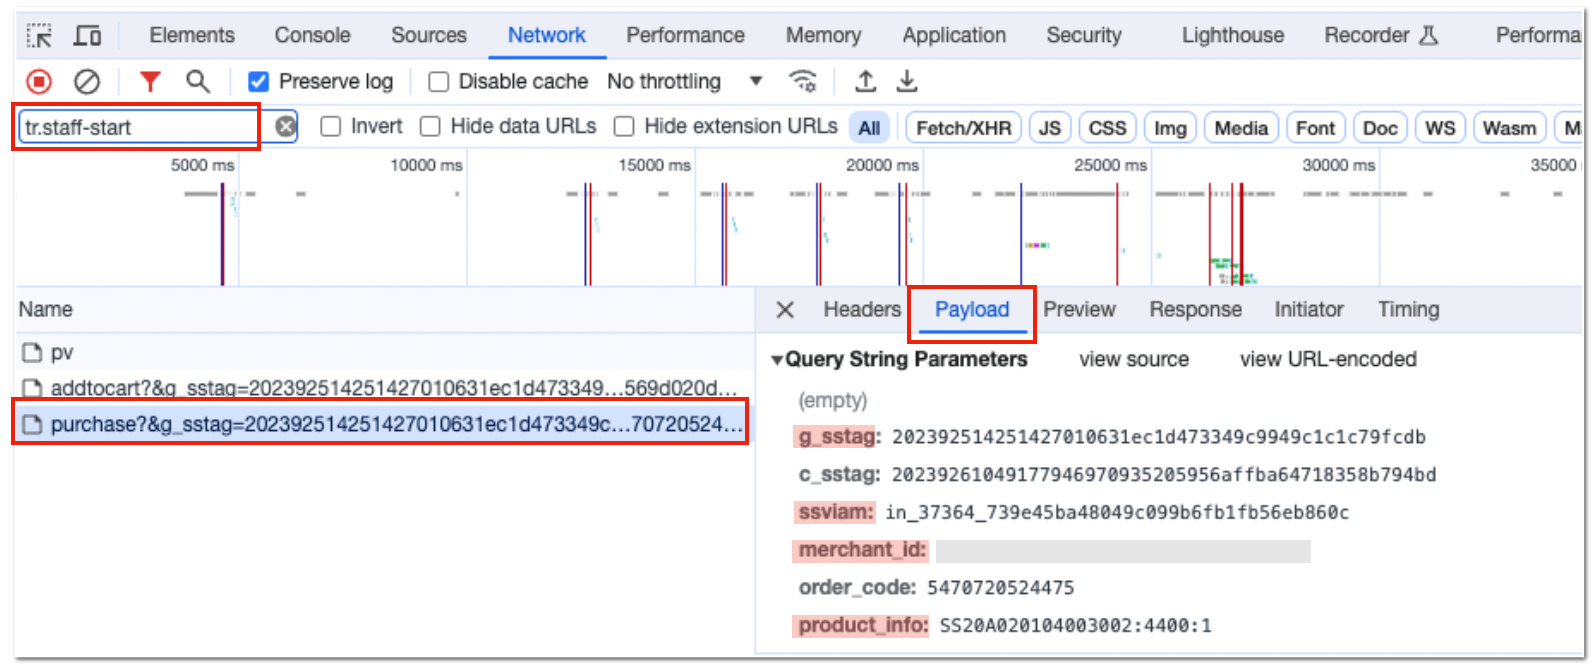Check the Invert filter checkbox
This screenshot has width=1592, height=668.
tap(330, 127)
